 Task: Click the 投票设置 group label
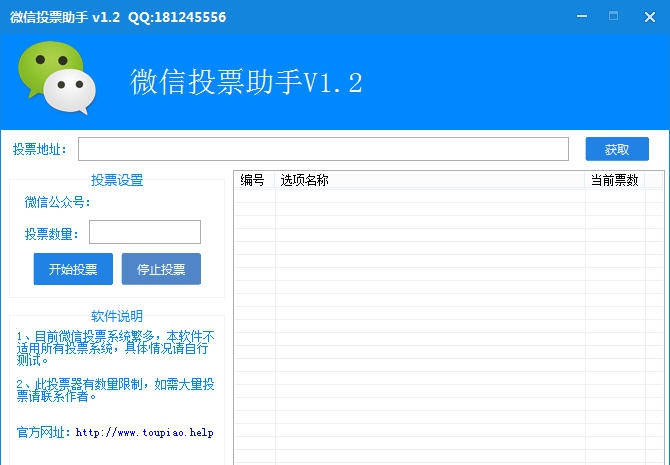tap(117, 180)
